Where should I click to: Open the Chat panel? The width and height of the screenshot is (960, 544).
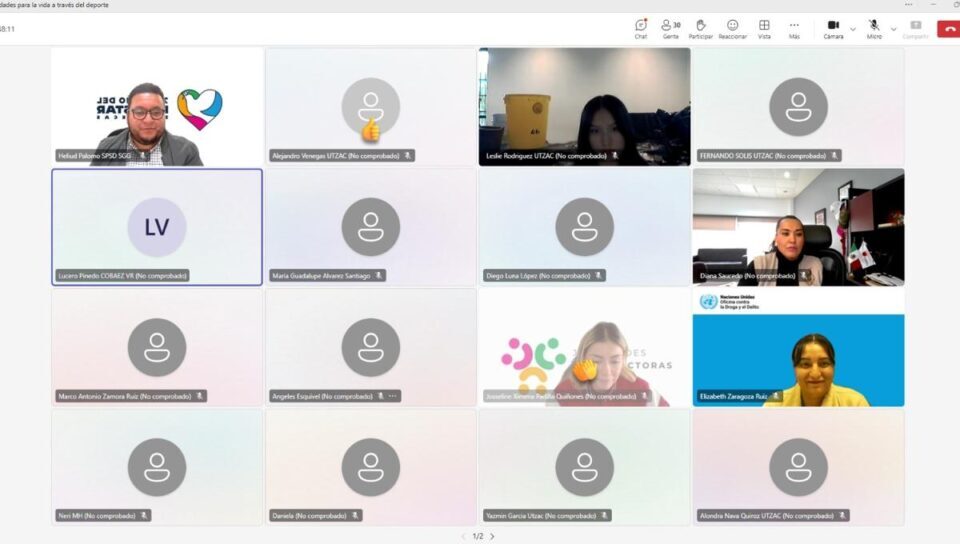[x=641, y=28]
